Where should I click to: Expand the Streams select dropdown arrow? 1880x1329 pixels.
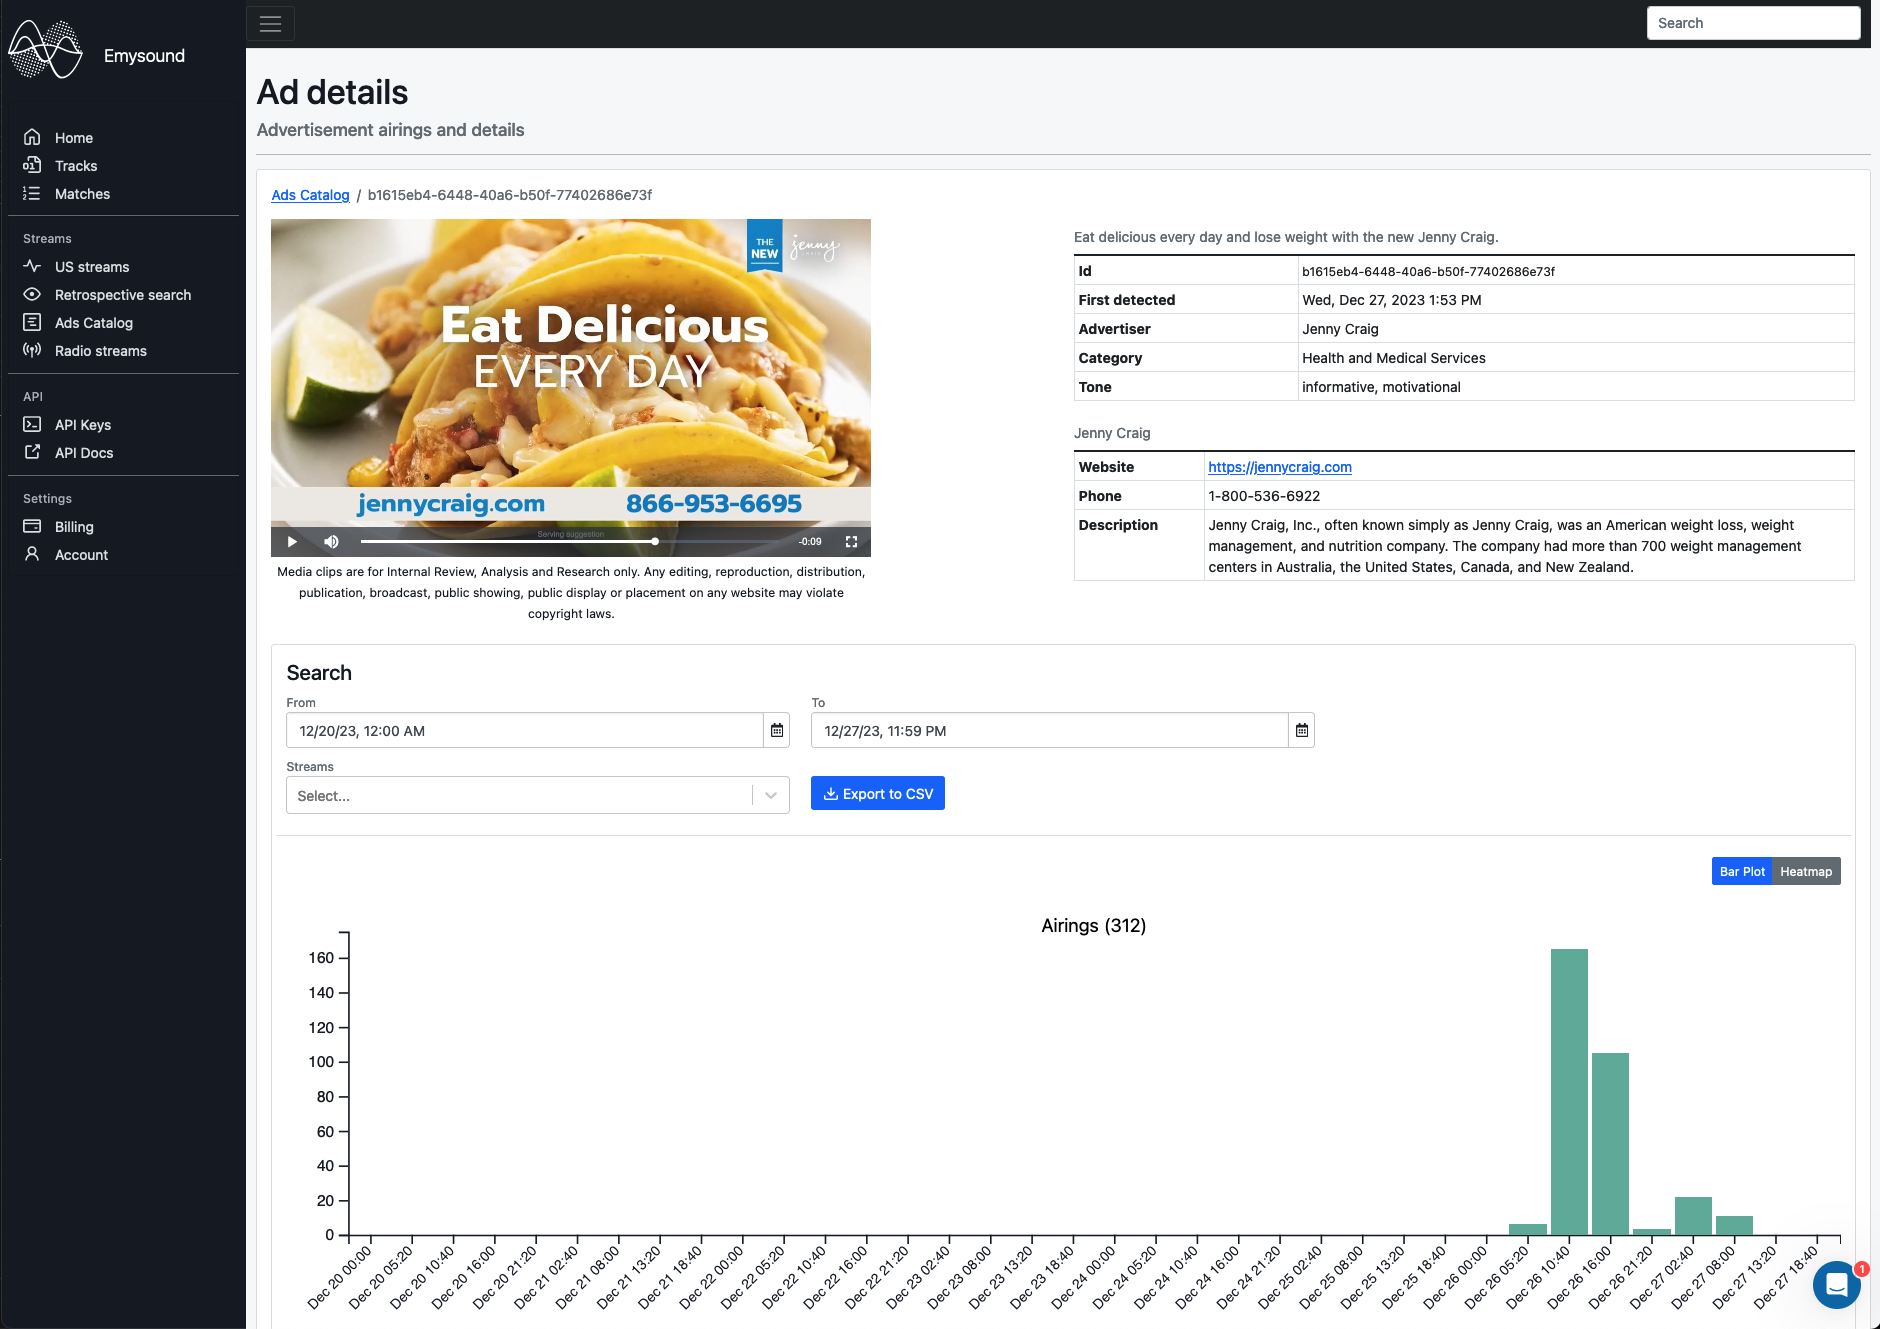771,796
